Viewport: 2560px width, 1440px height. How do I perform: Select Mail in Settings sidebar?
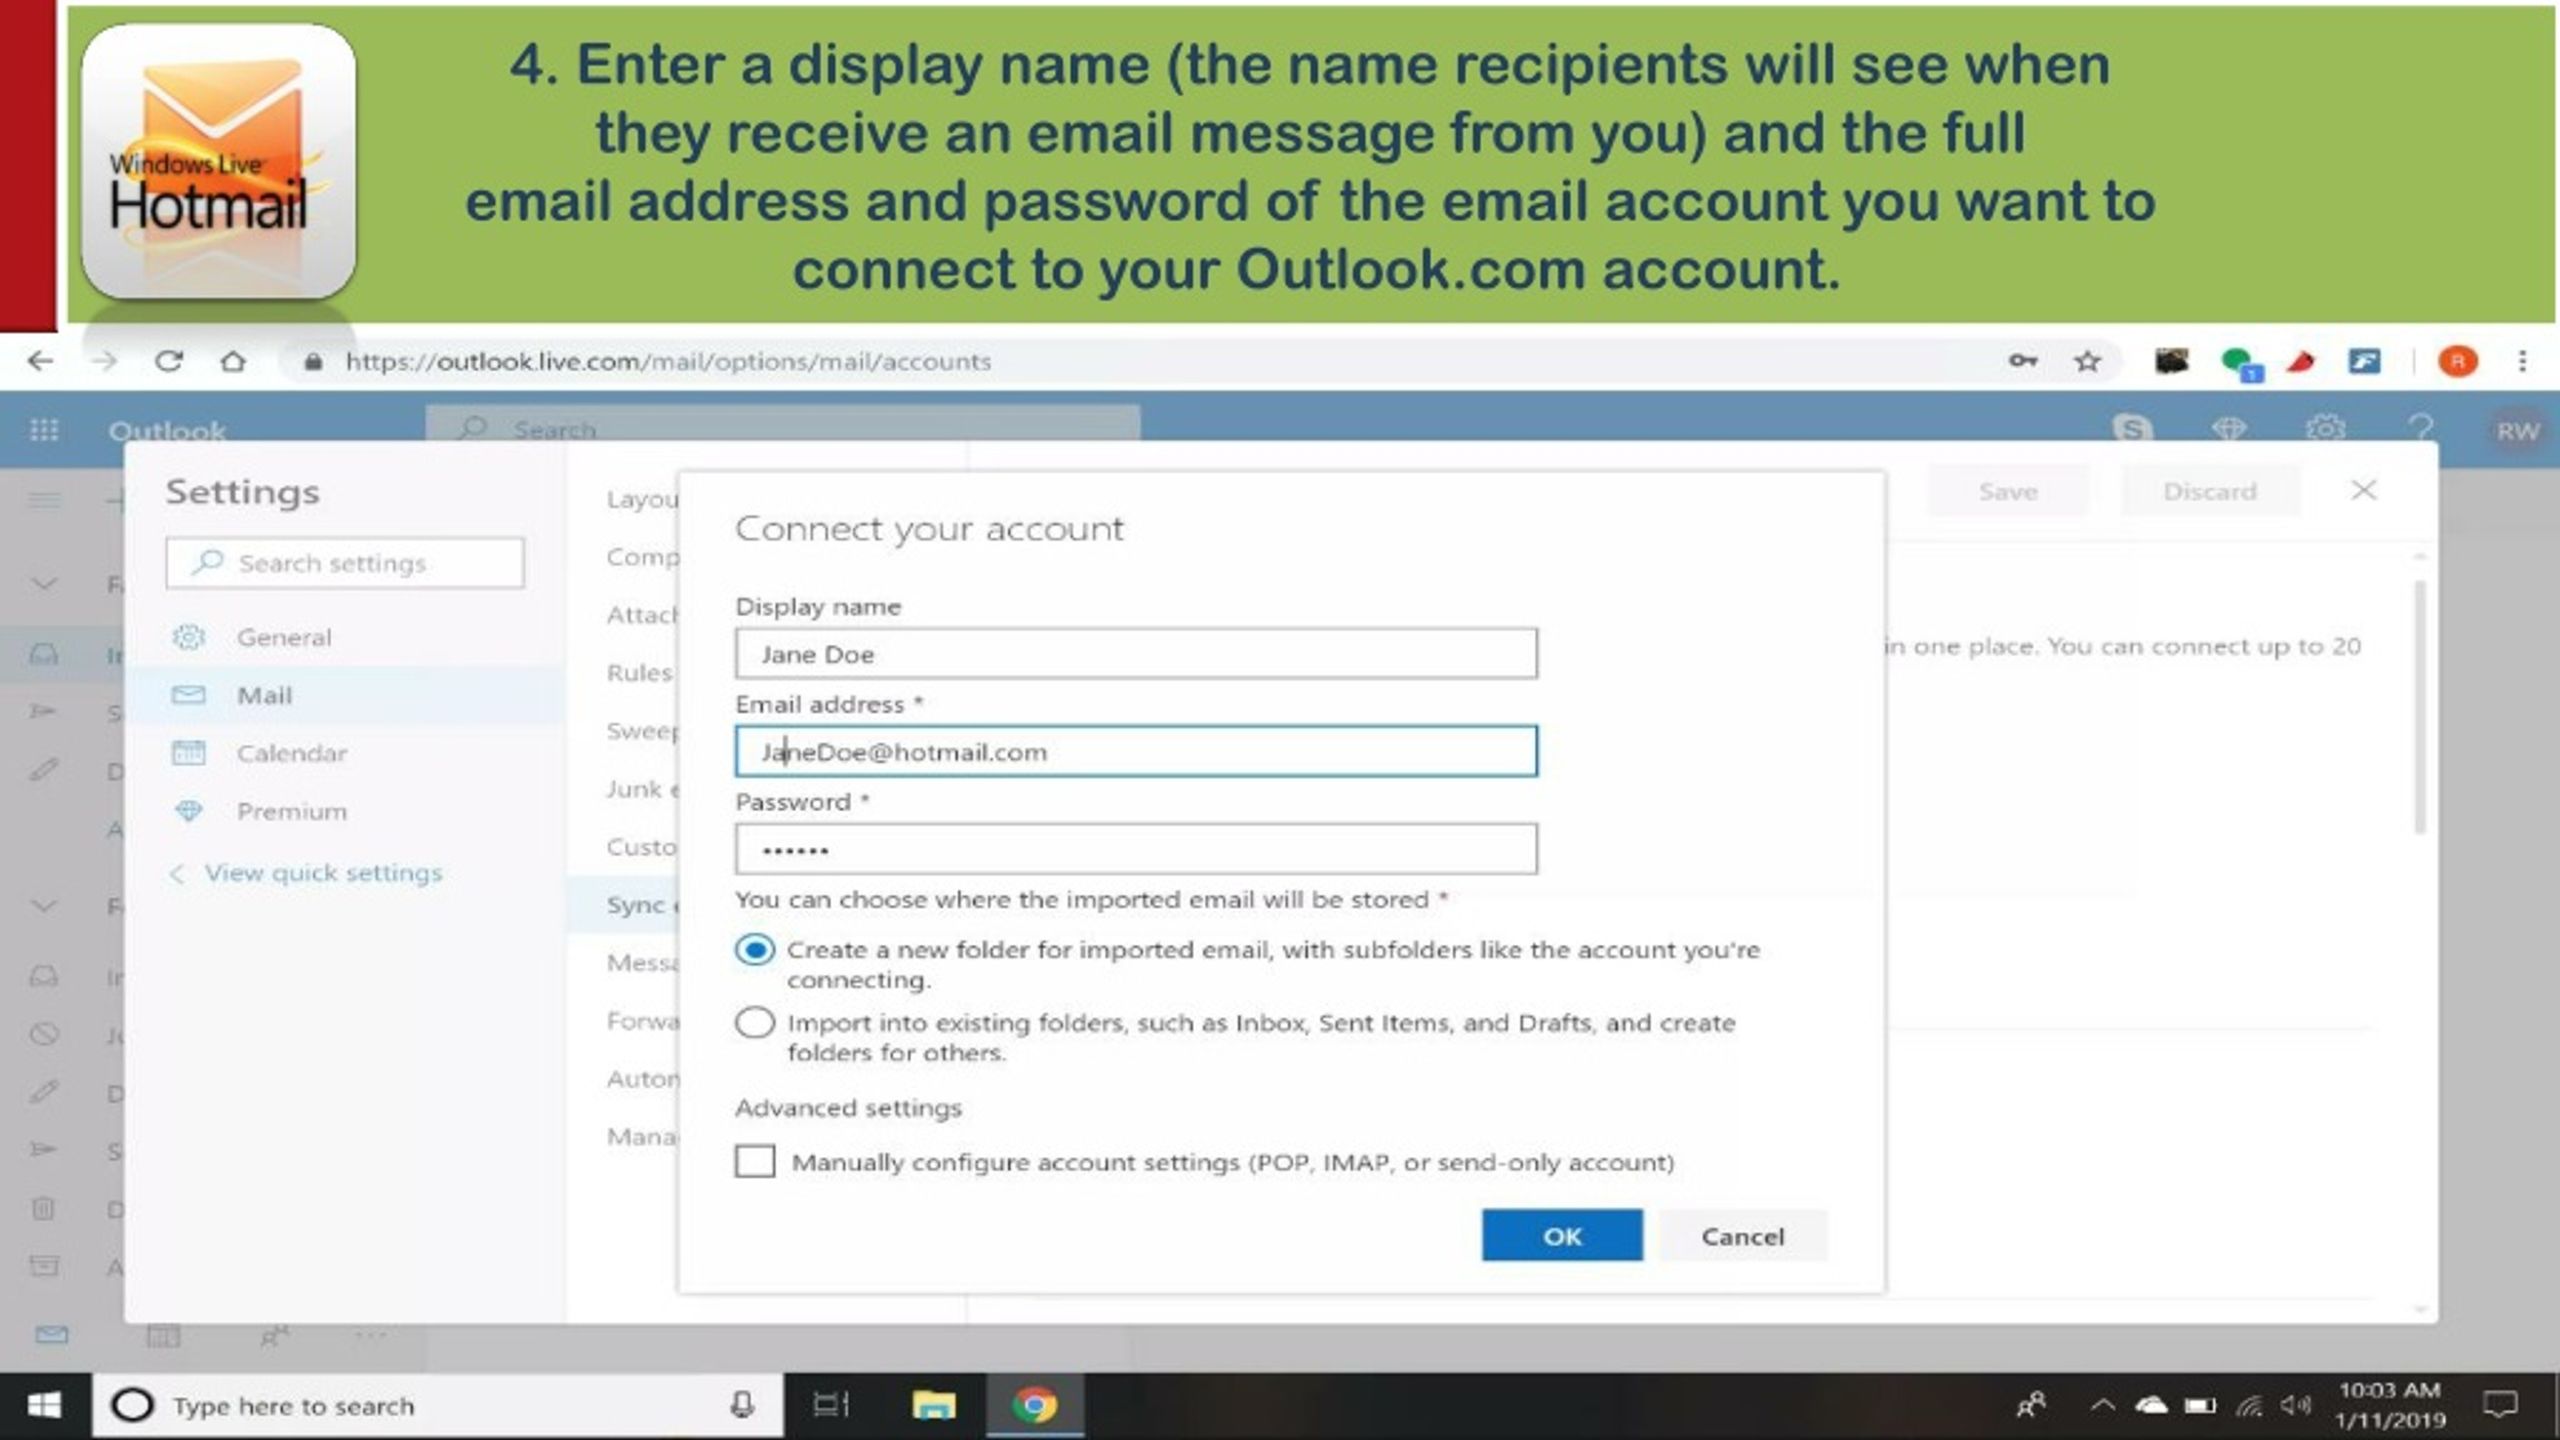pos(345,695)
